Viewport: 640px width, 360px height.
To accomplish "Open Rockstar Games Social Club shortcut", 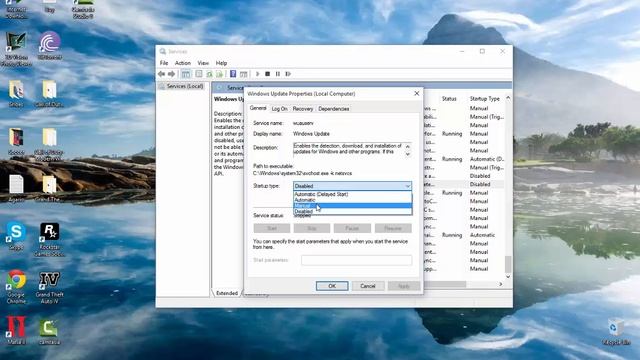I will point(49,239).
